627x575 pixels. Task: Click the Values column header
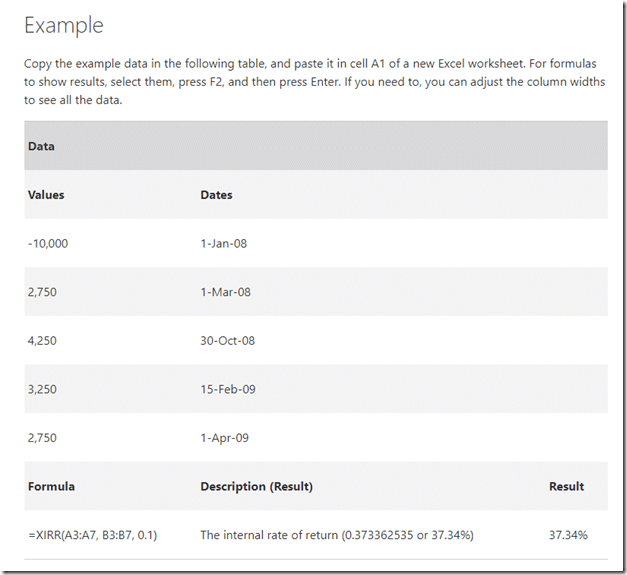[x=46, y=195]
